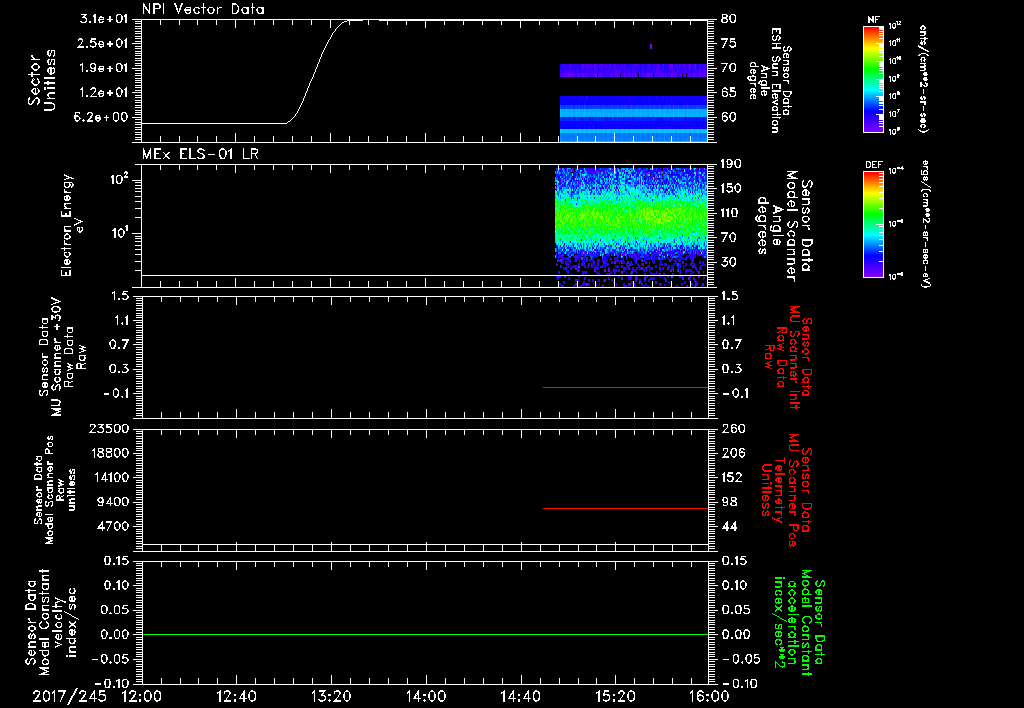Click the '15:20' time axis label
Image resolution: width=1024 pixels, height=708 pixels.
click(x=615, y=696)
